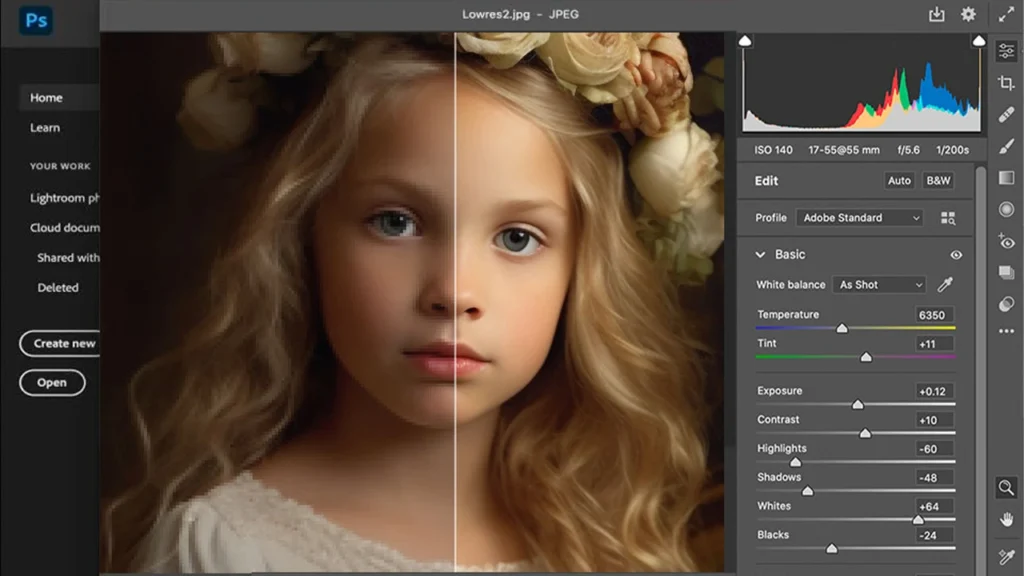The width and height of the screenshot is (1024, 576).
Task: Click the Temperature value field 6350
Action: (x=934, y=315)
